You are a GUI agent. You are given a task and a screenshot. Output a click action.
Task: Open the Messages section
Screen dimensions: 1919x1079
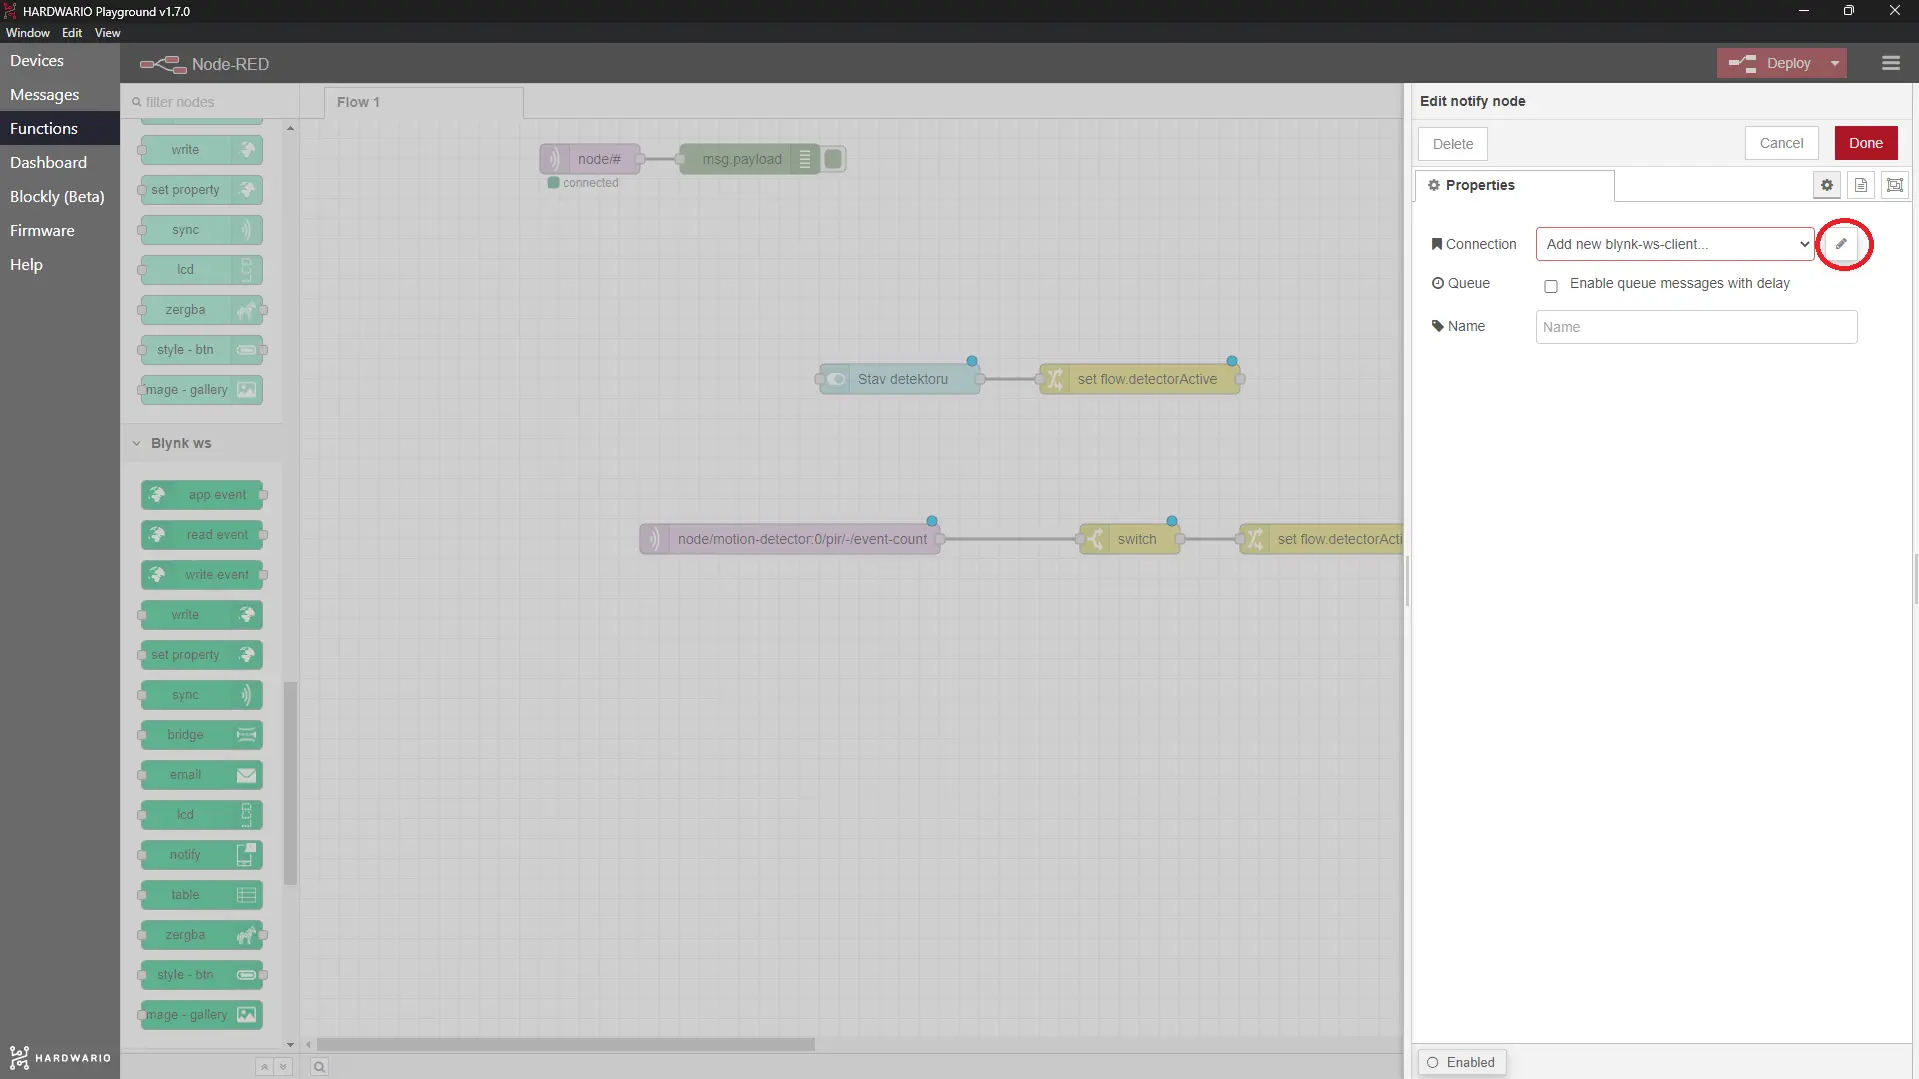[60, 95]
